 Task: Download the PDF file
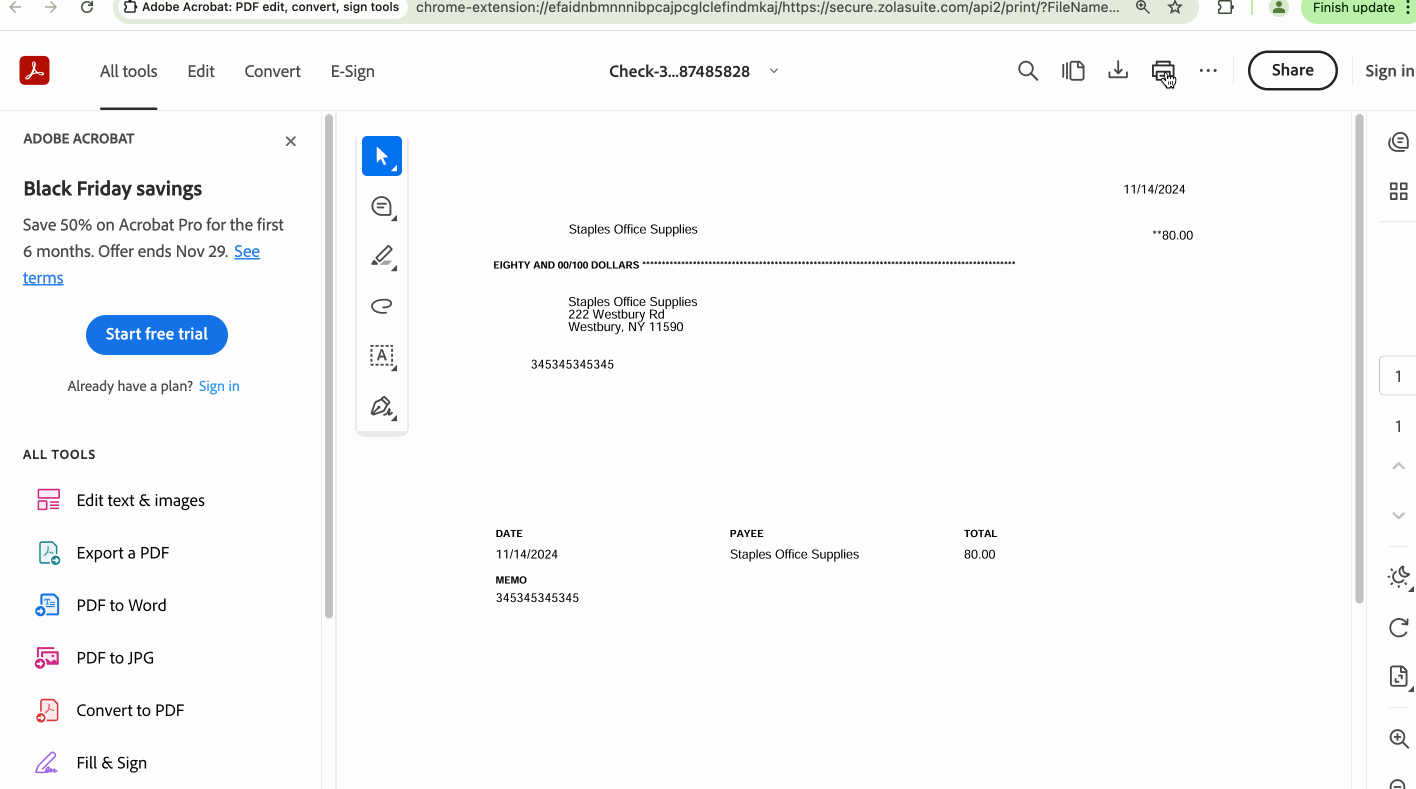(x=1118, y=71)
